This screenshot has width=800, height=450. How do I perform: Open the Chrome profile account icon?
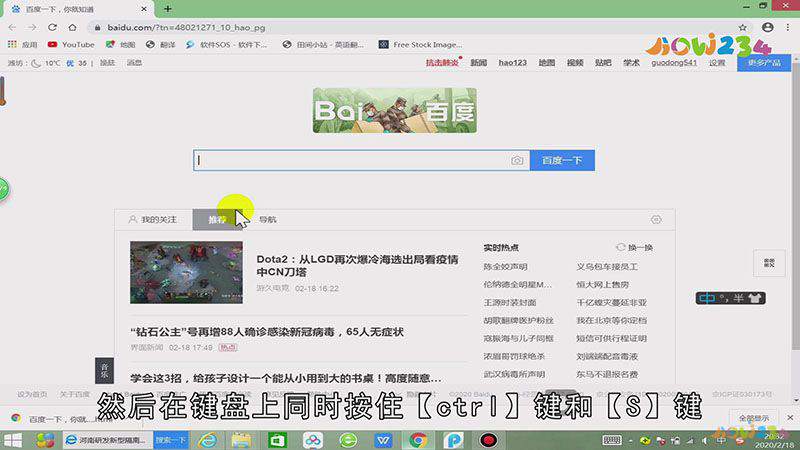click(767, 27)
